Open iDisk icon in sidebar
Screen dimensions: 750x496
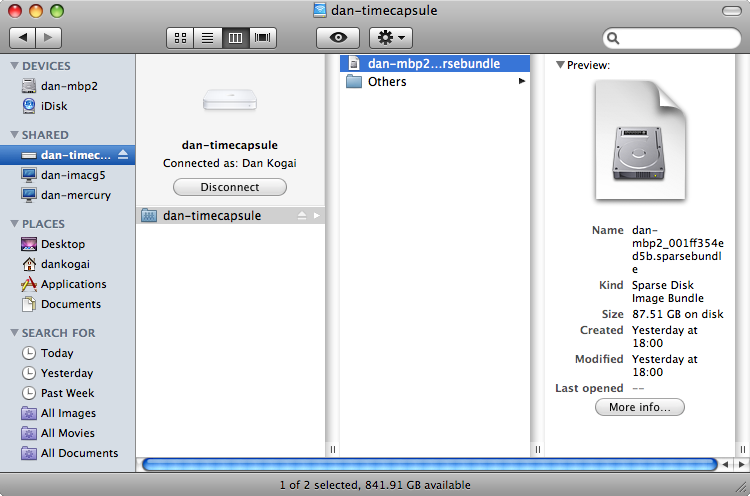pyautogui.click(x=29, y=106)
